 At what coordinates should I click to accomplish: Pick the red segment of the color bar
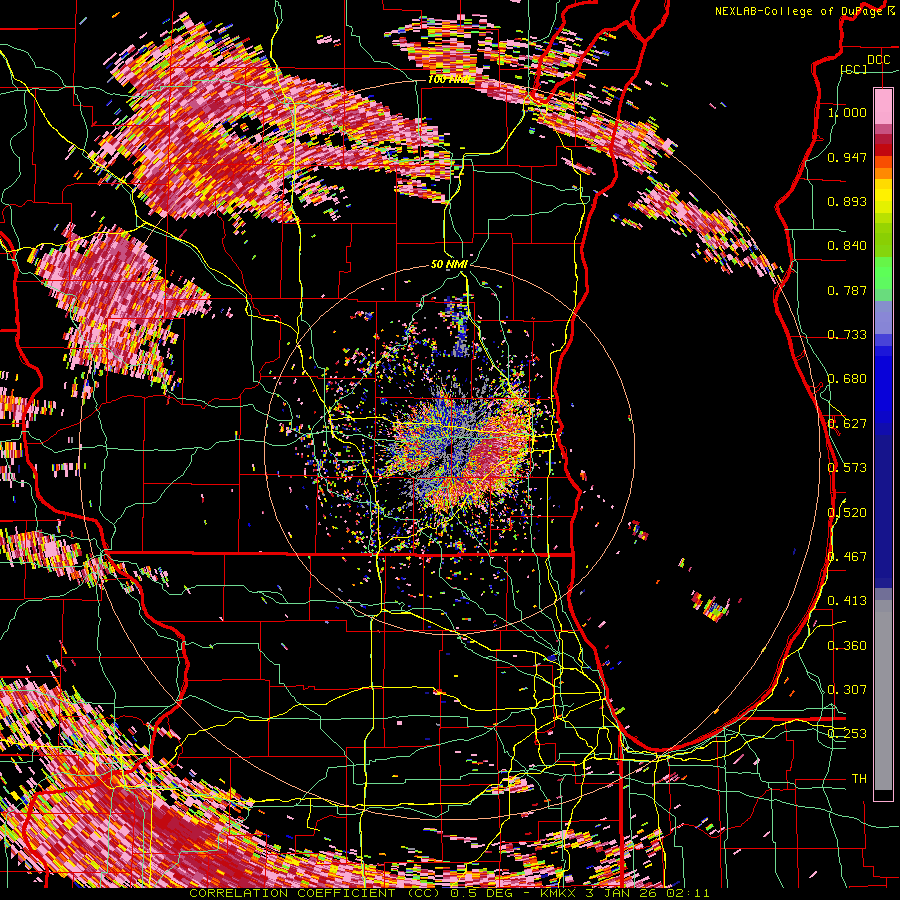[x=883, y=150]
